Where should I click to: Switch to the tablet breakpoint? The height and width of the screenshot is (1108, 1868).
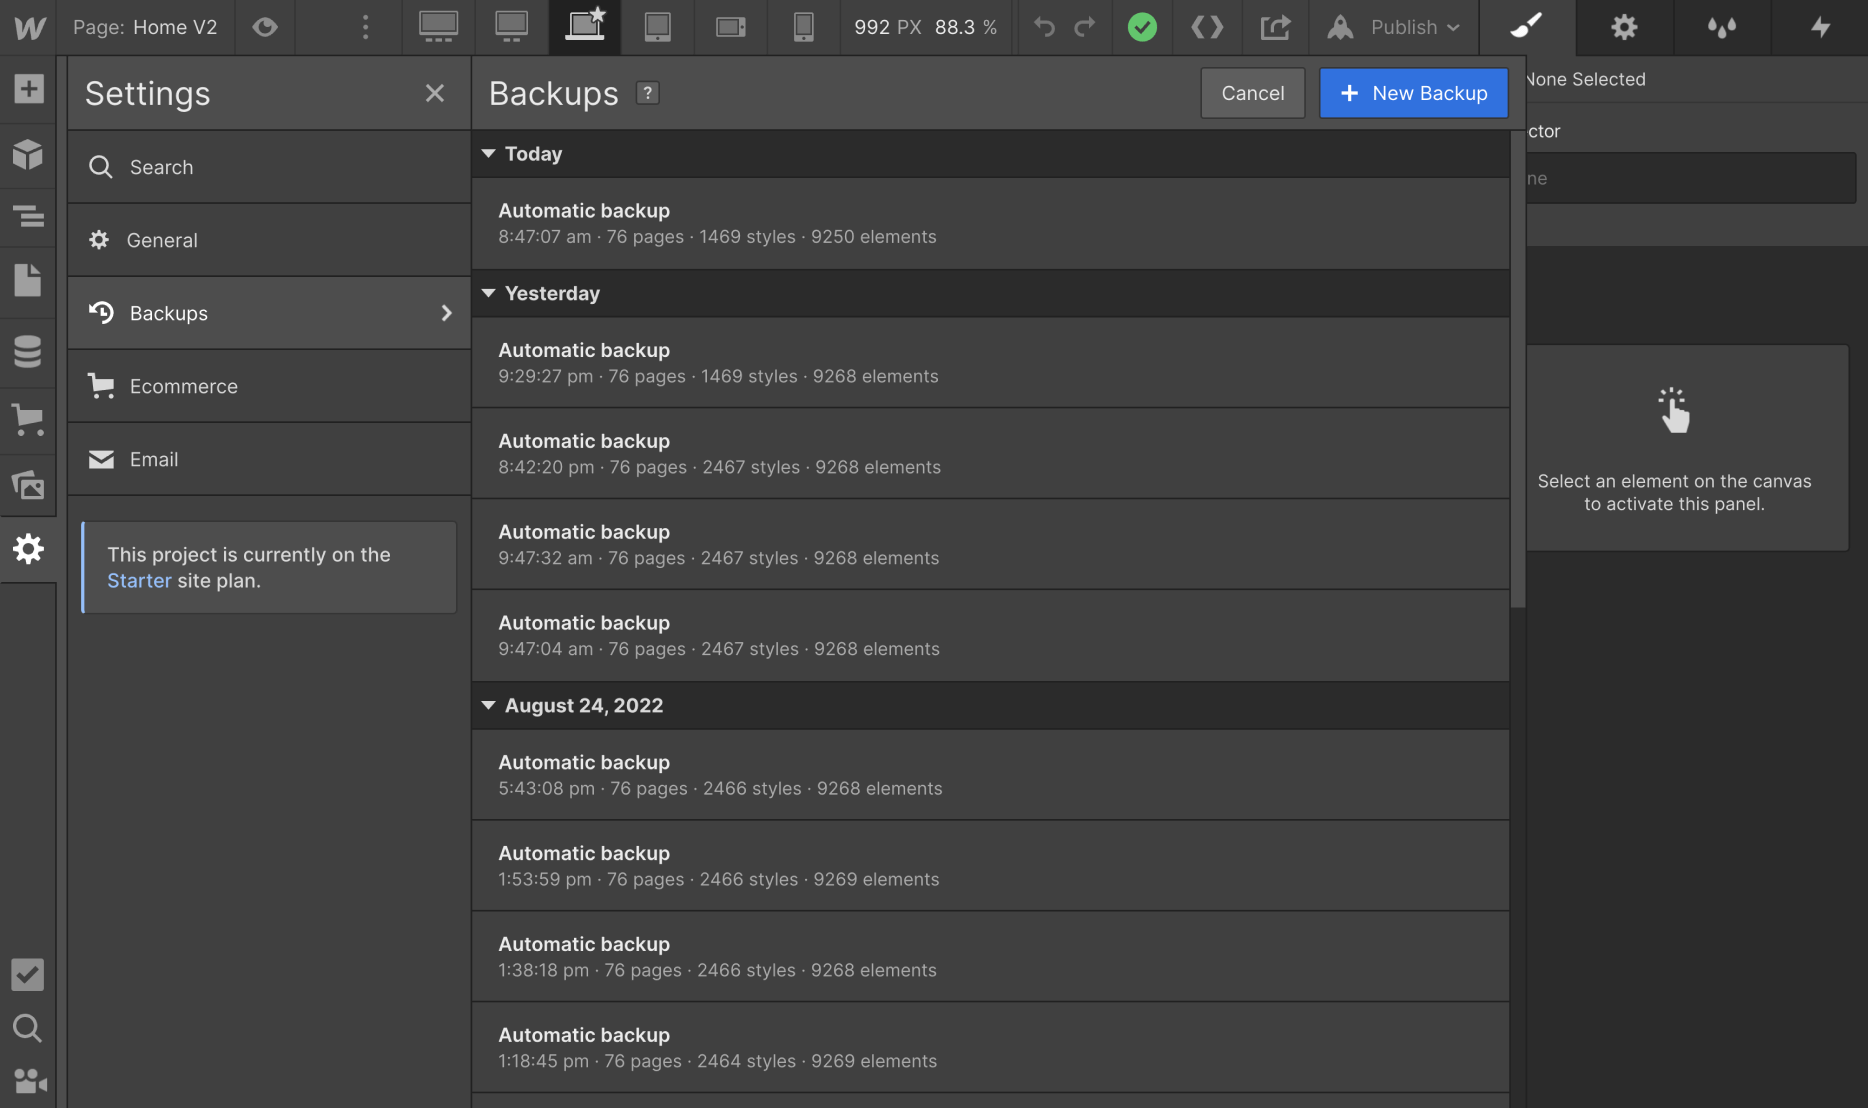coord(657,27)
